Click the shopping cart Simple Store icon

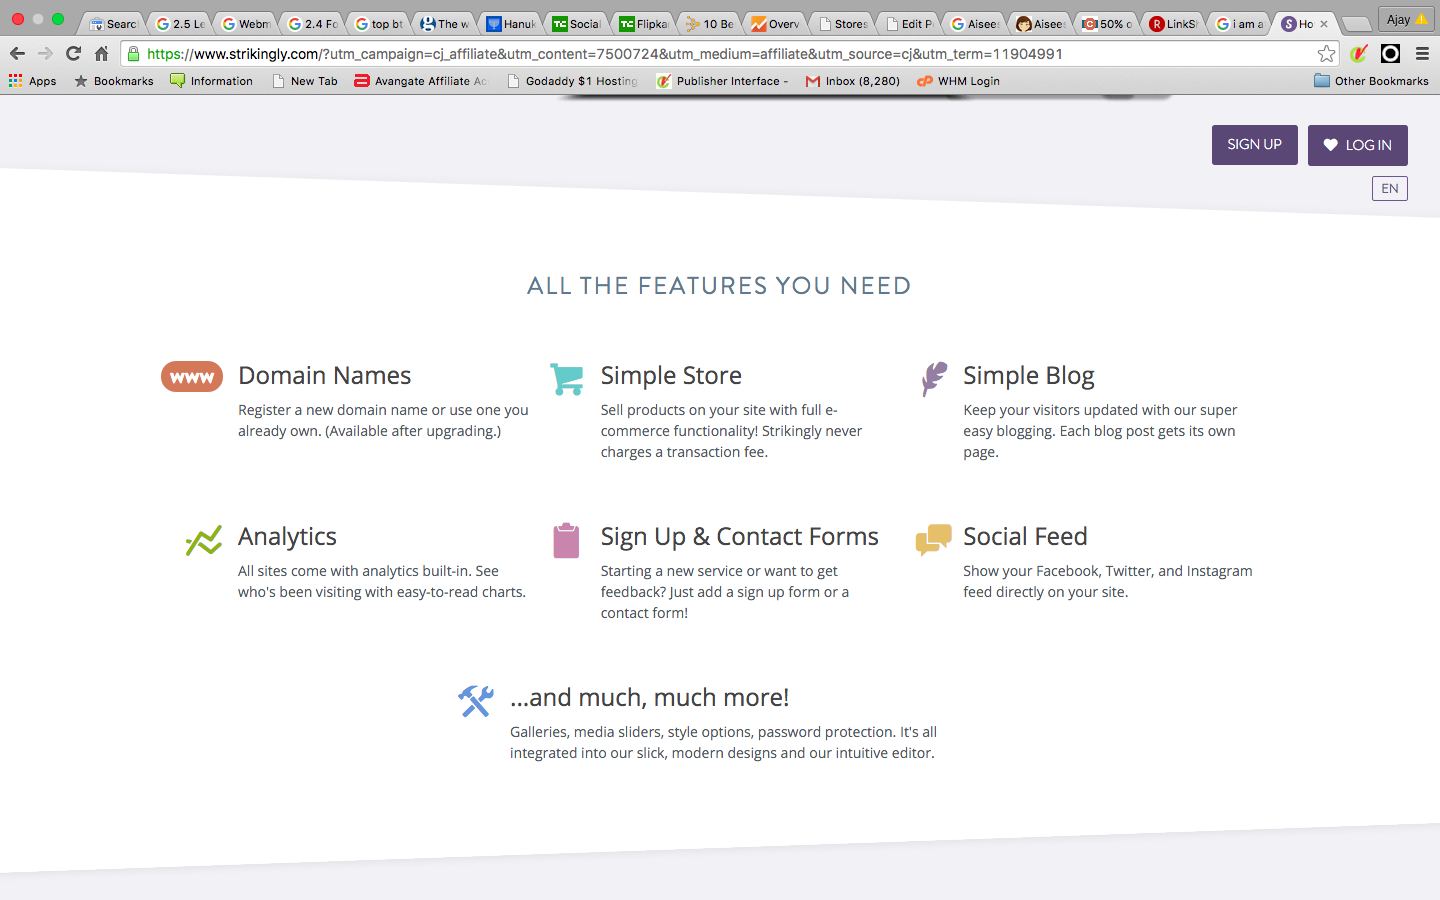pyautogui.click(x=566, y=379)
